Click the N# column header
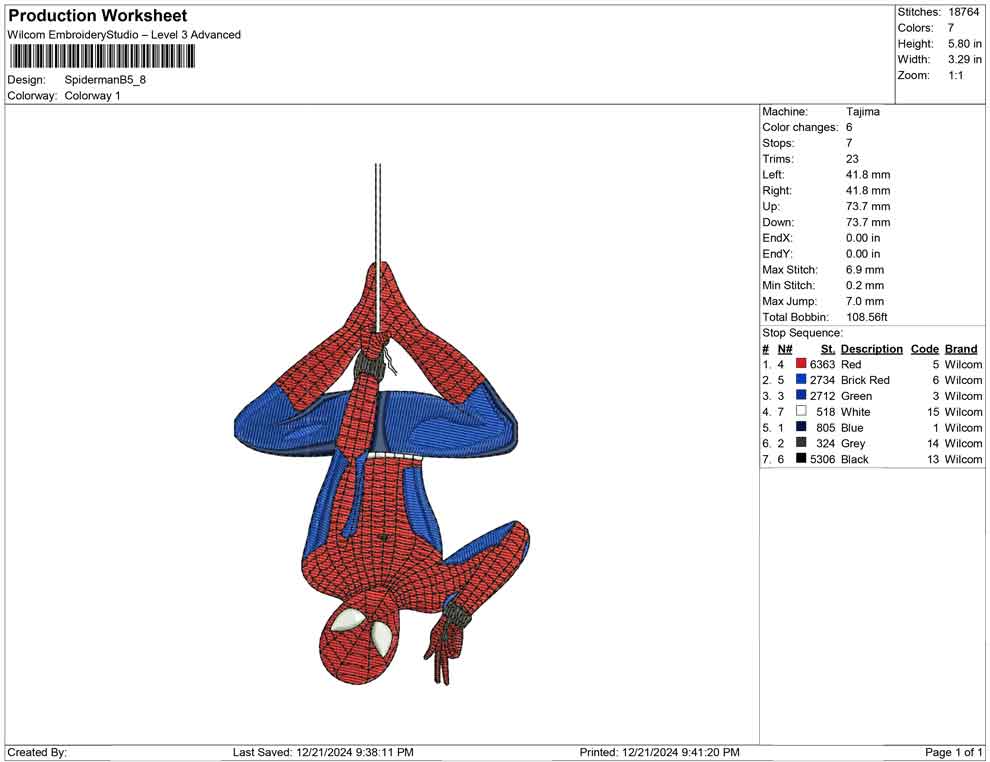 pos(785,349)
